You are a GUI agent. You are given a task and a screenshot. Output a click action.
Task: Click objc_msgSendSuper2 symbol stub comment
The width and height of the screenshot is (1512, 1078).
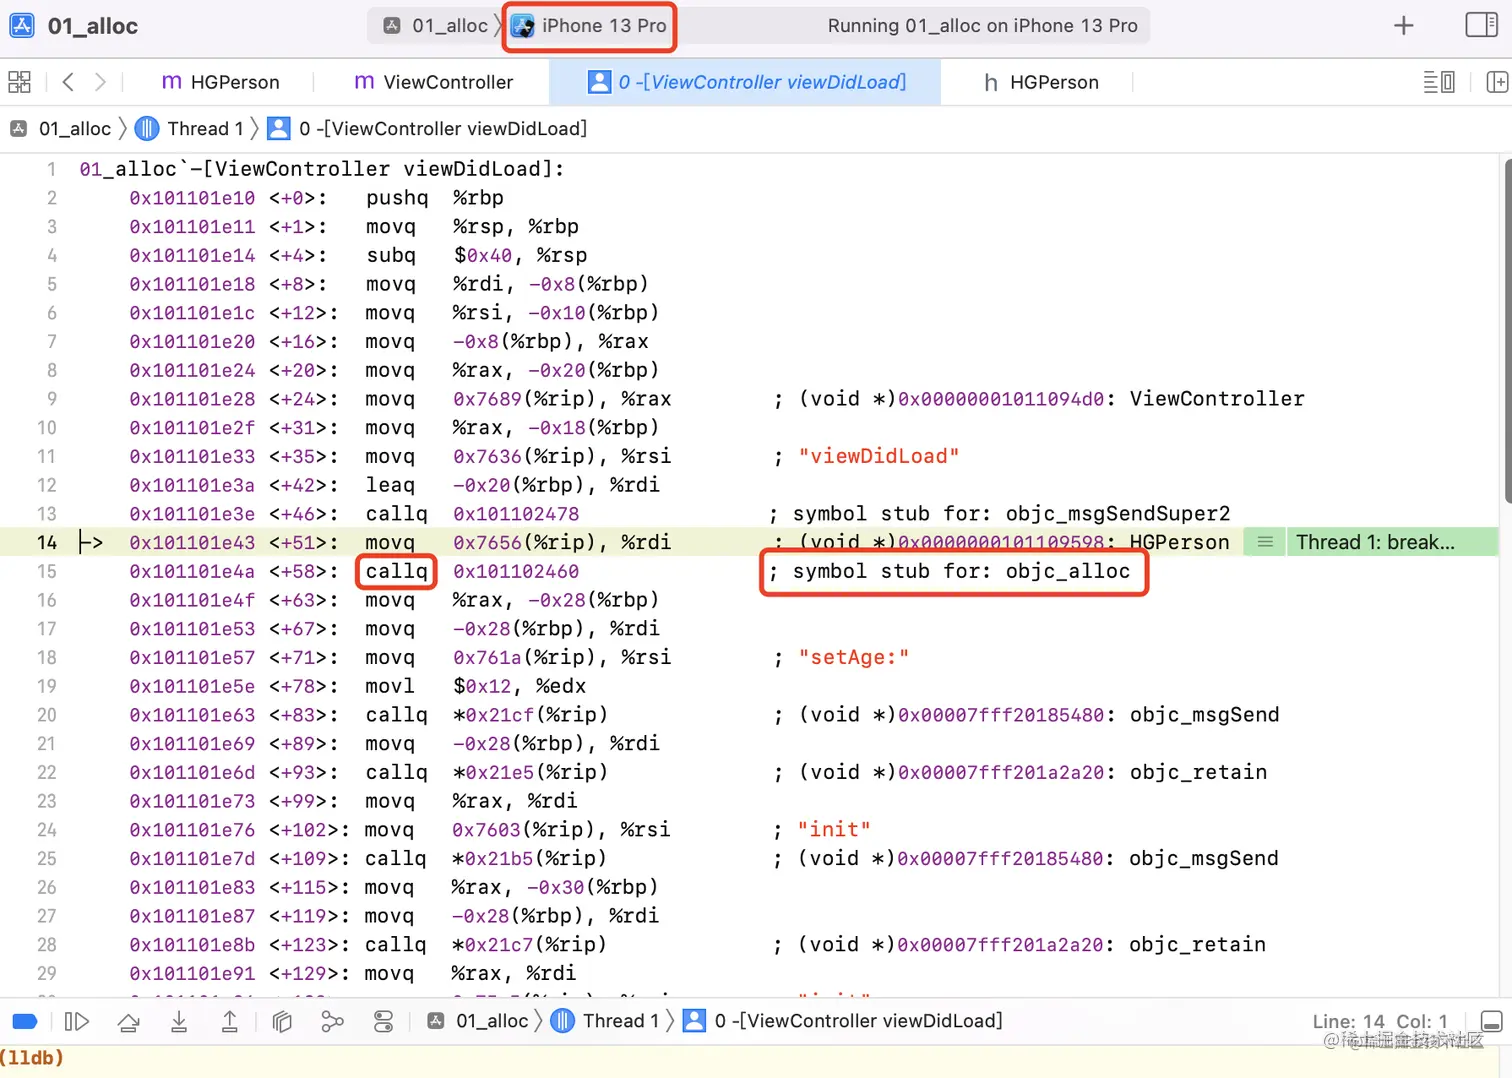click(x=999, y=514)
